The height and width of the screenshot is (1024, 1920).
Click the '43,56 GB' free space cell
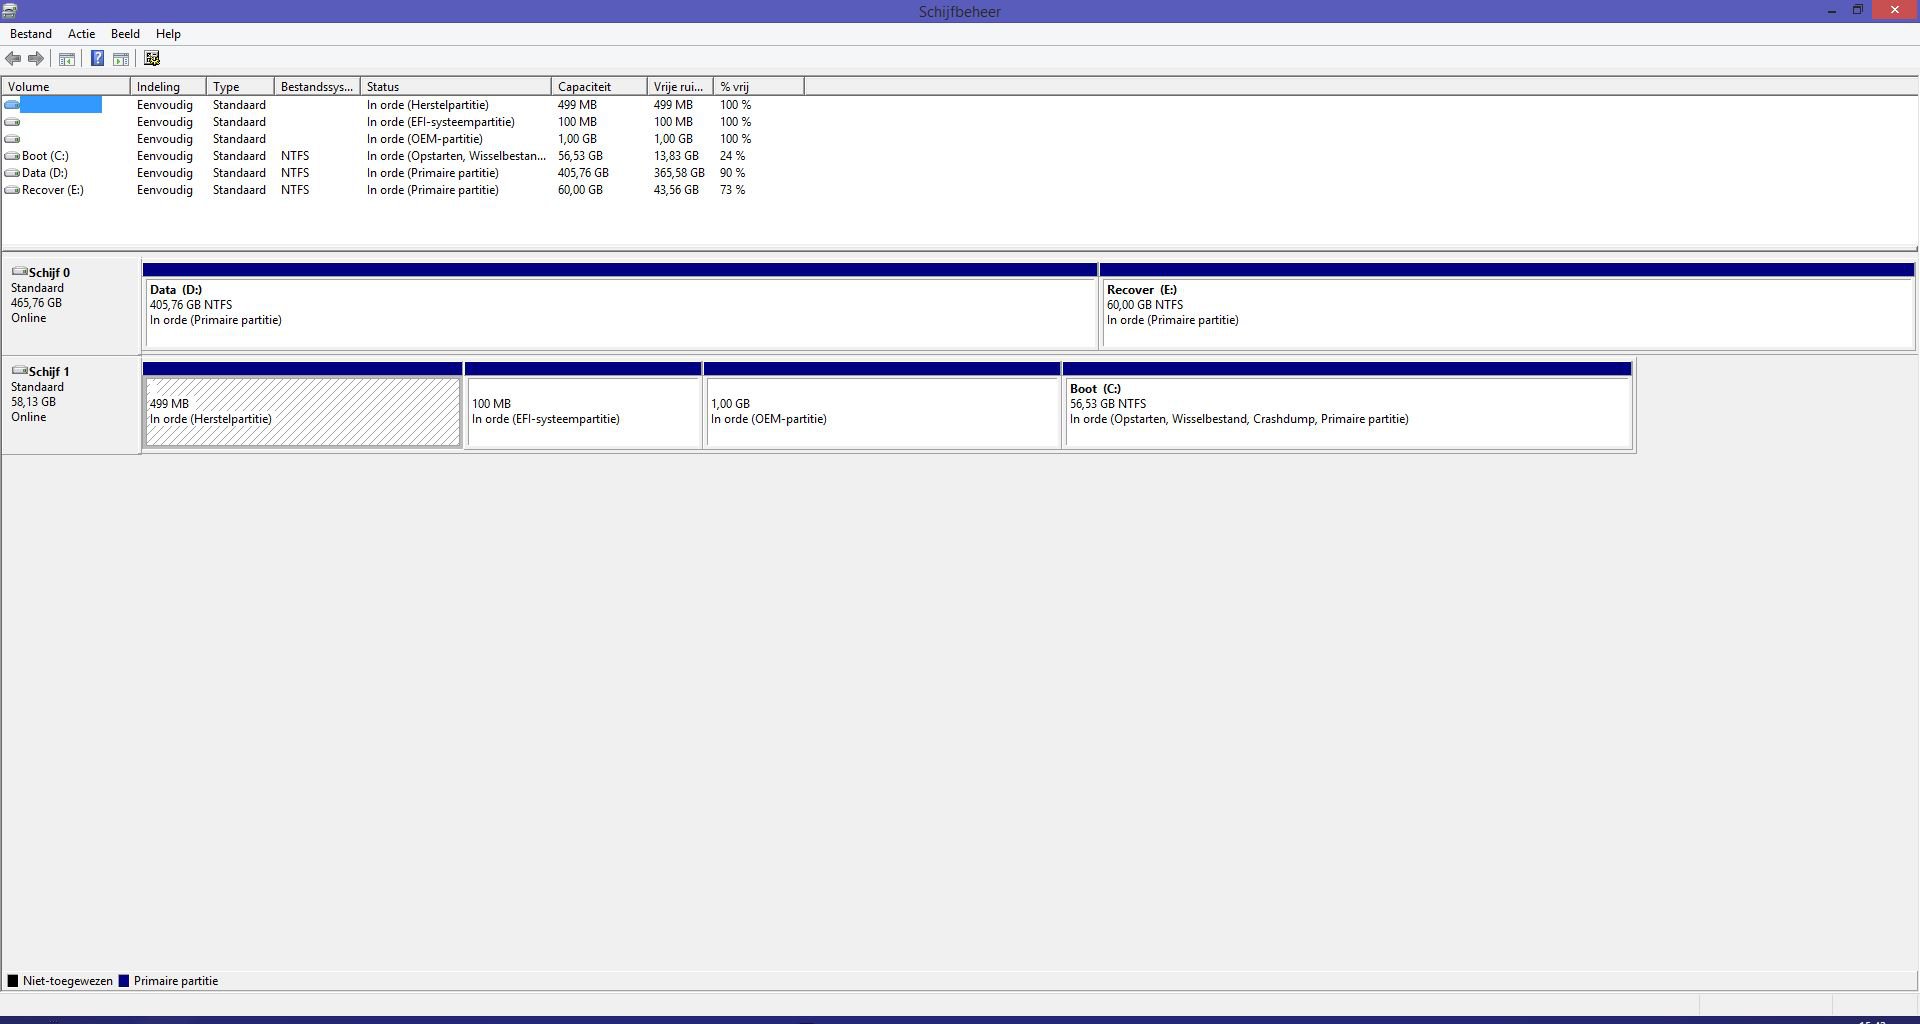pos(676,190)
